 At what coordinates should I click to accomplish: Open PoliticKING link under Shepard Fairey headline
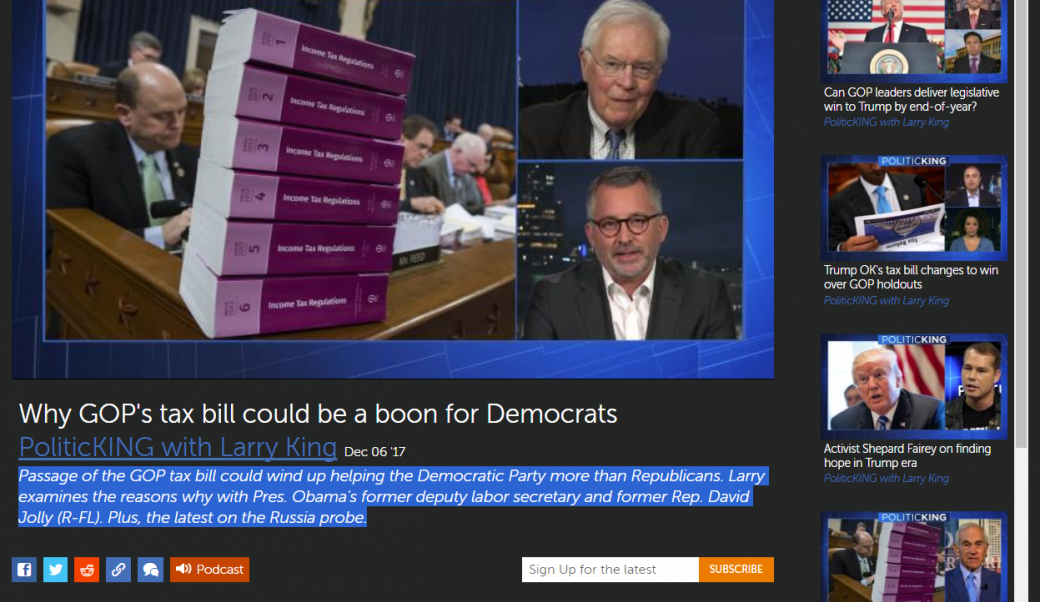886,479
